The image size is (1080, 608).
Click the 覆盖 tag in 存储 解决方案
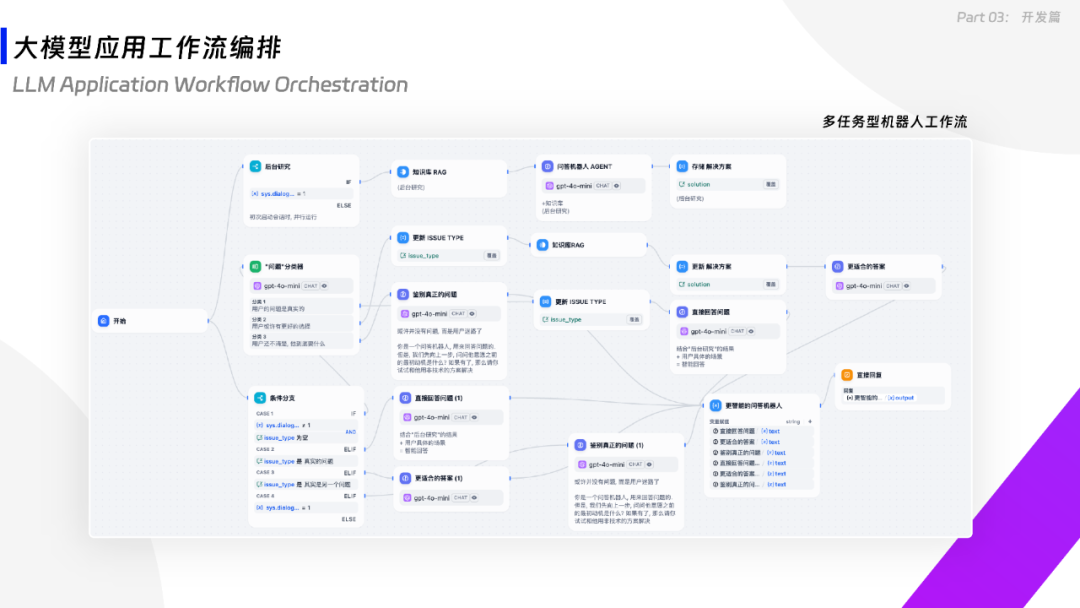coord(771,185)
